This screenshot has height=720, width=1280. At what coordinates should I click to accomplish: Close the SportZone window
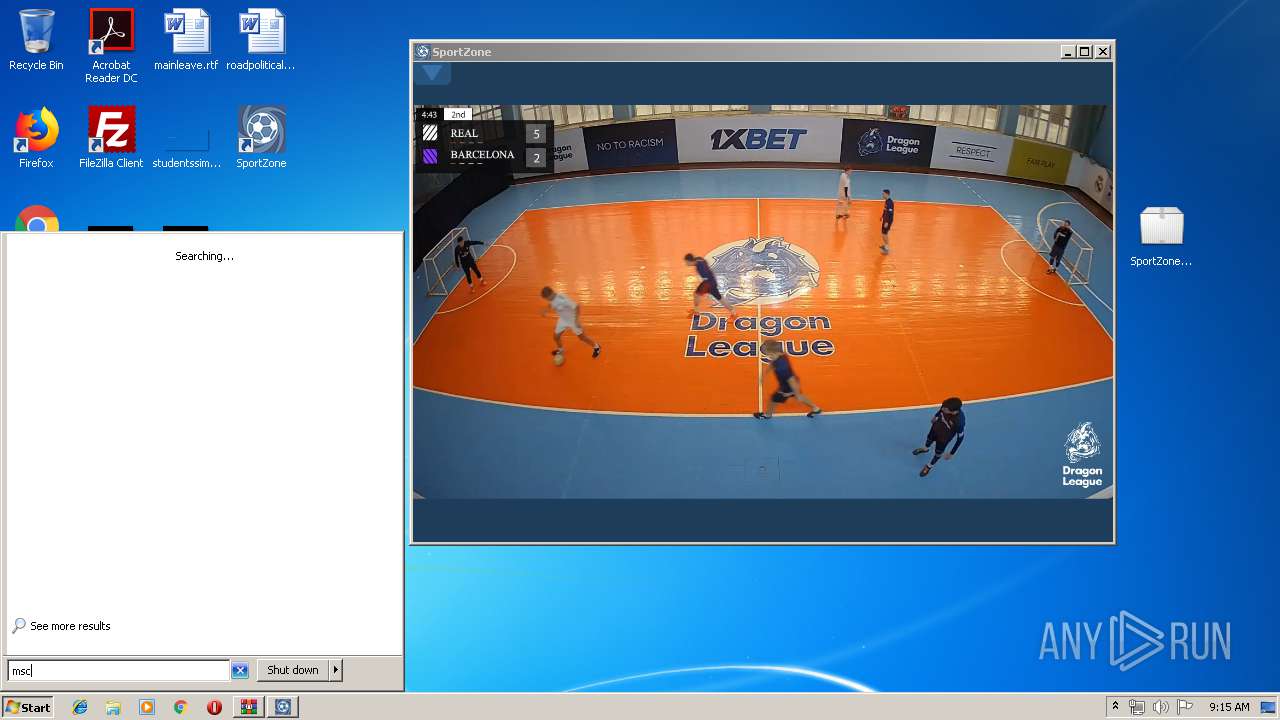(1103, 52)
